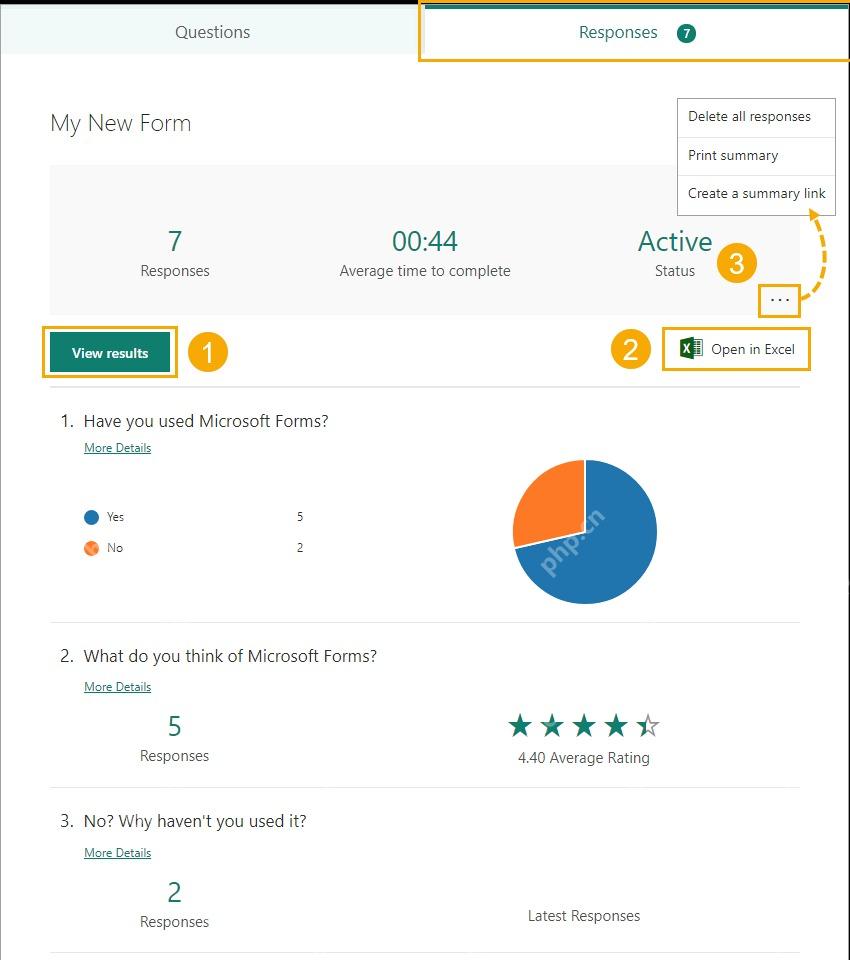Click the responses count badge showing 7
This screenshot has width=850, height=960.
(686, 33)
